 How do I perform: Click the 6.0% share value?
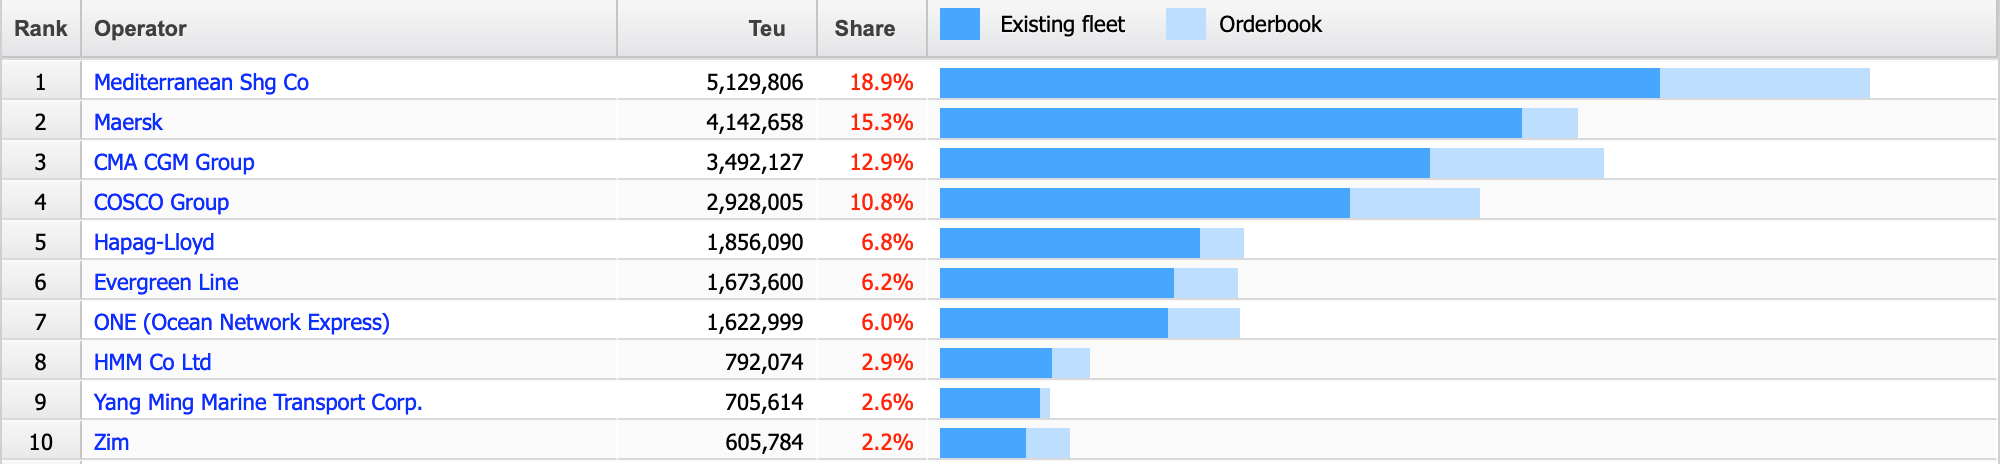pyautogui.click(x=887, y=322)
